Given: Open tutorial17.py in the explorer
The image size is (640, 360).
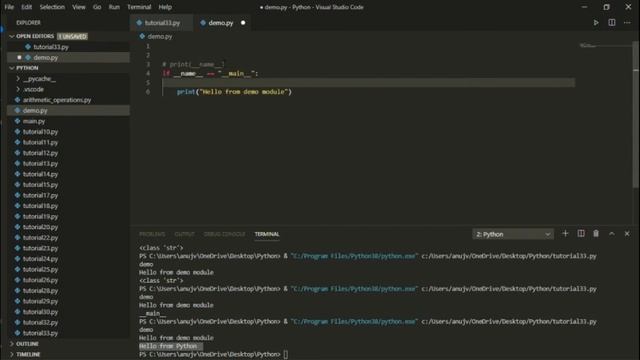Looking at the screenshot, I should tap(40, 196).
